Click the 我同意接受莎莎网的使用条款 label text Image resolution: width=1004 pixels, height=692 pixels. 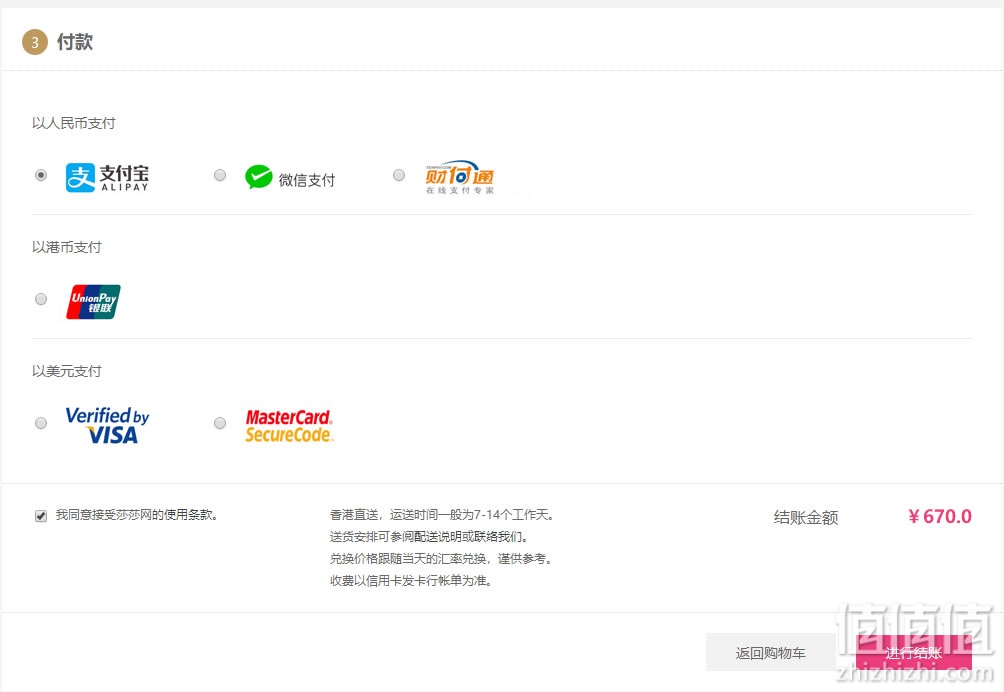[137, 515]
